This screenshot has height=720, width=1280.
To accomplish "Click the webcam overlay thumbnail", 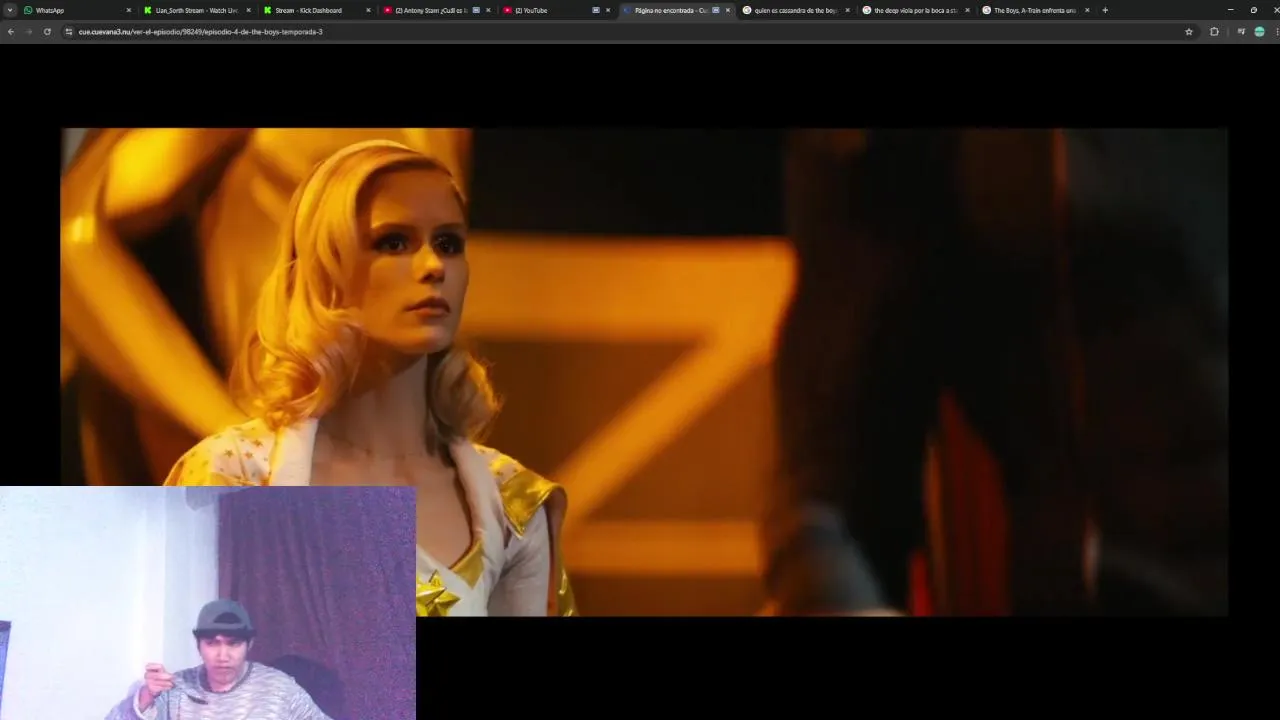I will point(208,603).
